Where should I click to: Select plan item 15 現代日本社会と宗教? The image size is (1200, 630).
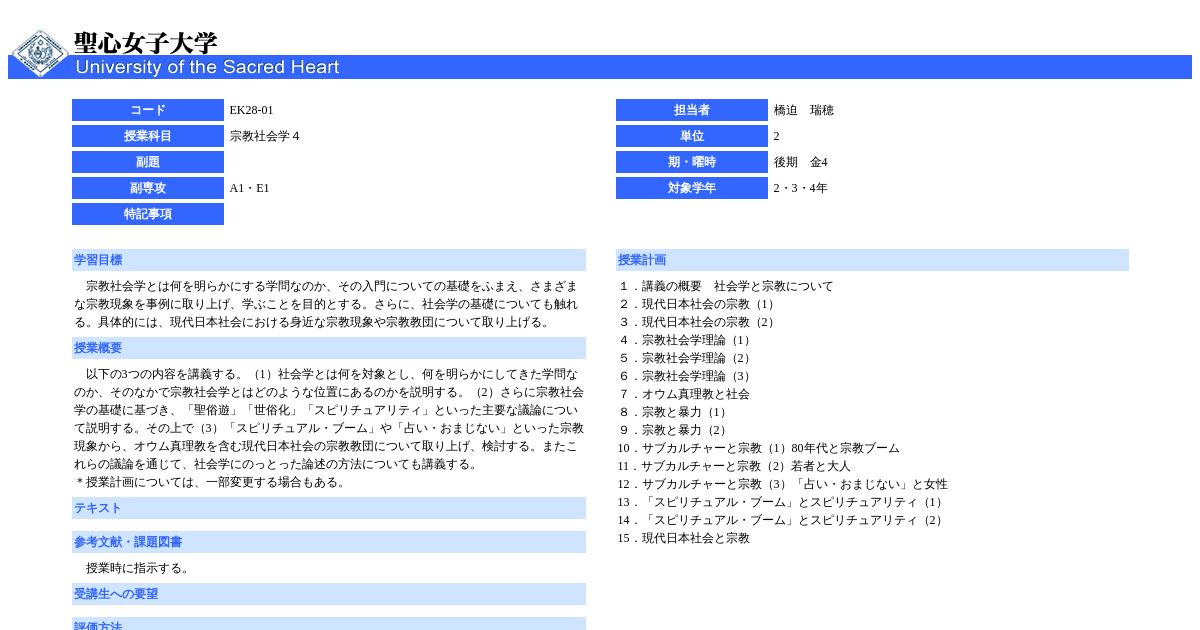tap(683, 538)
